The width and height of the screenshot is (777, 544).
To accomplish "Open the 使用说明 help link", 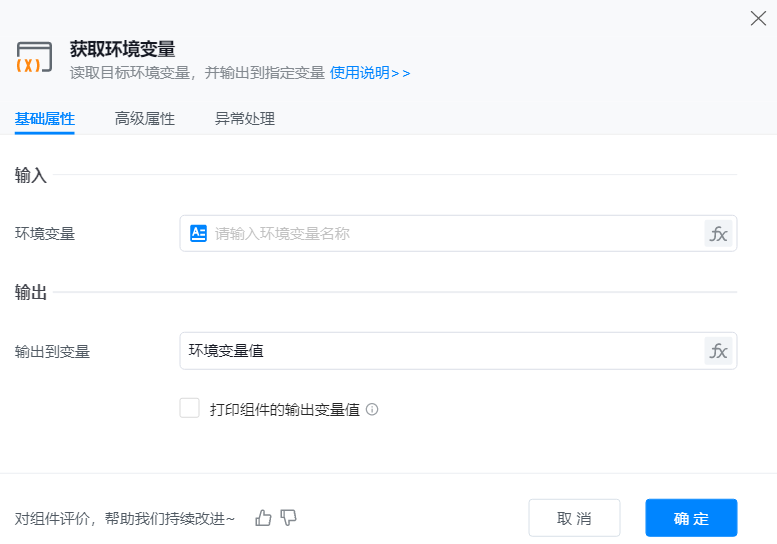I will pyautogui.click(x=370, y=73).
